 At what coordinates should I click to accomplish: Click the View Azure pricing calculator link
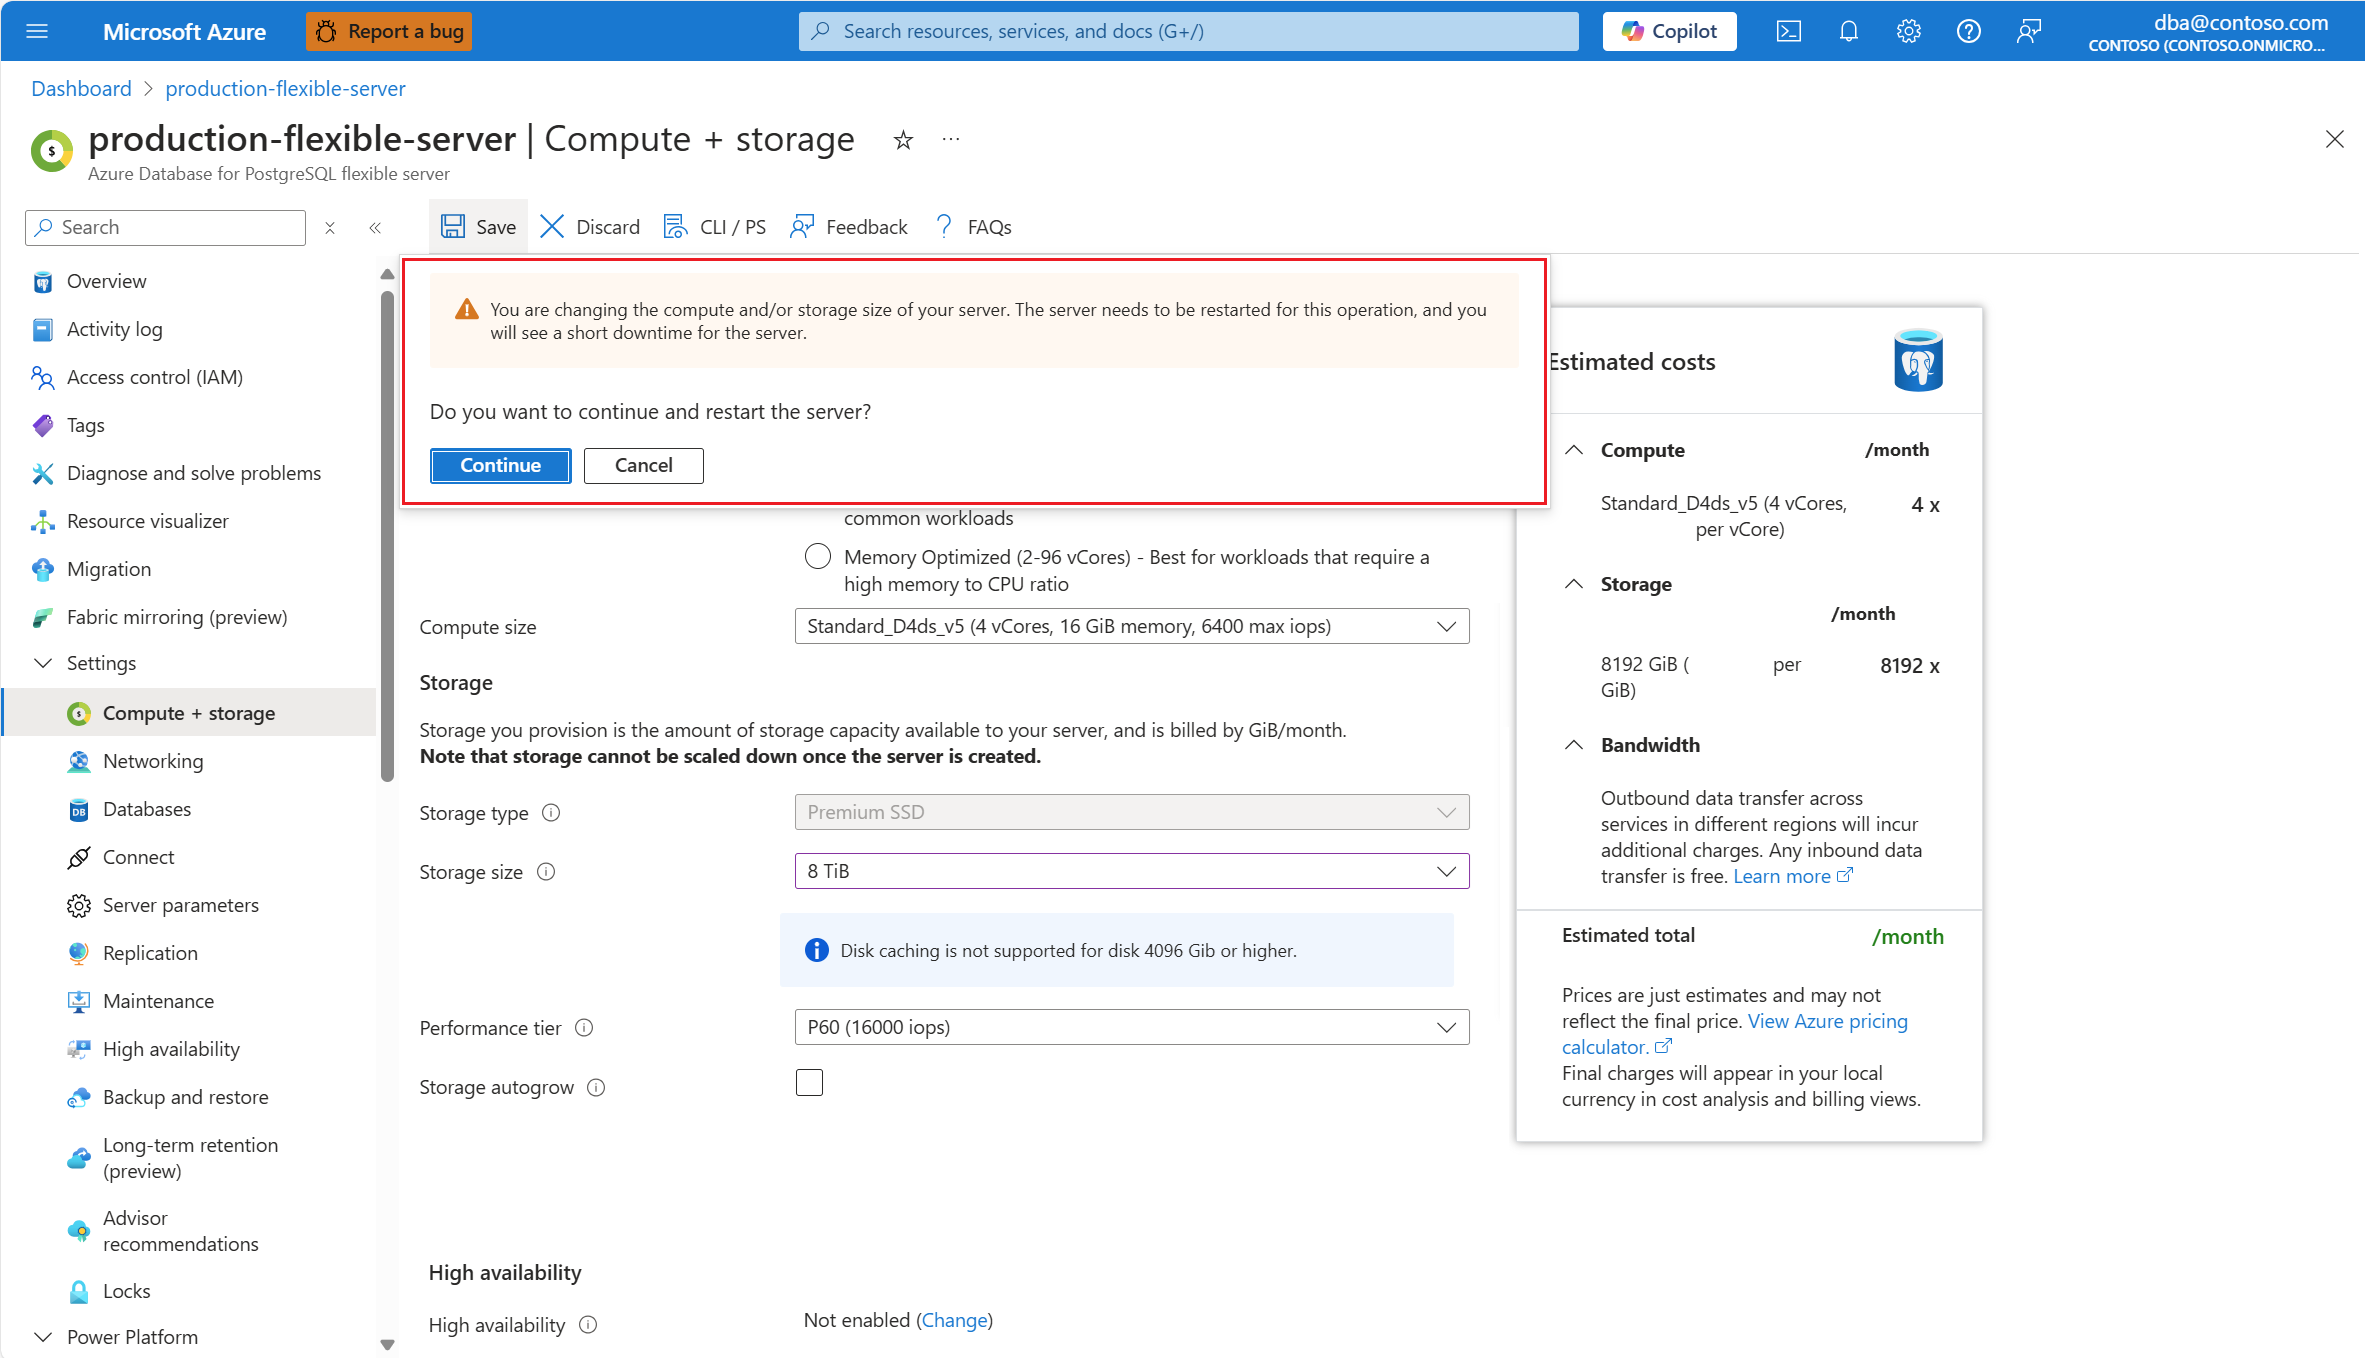tap(1826, 1021)
